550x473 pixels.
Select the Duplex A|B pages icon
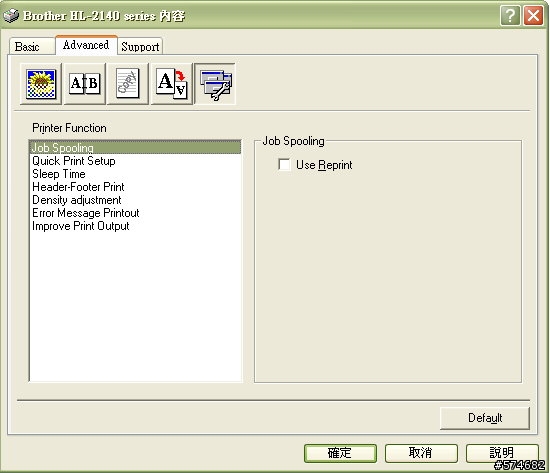(85, 84)
